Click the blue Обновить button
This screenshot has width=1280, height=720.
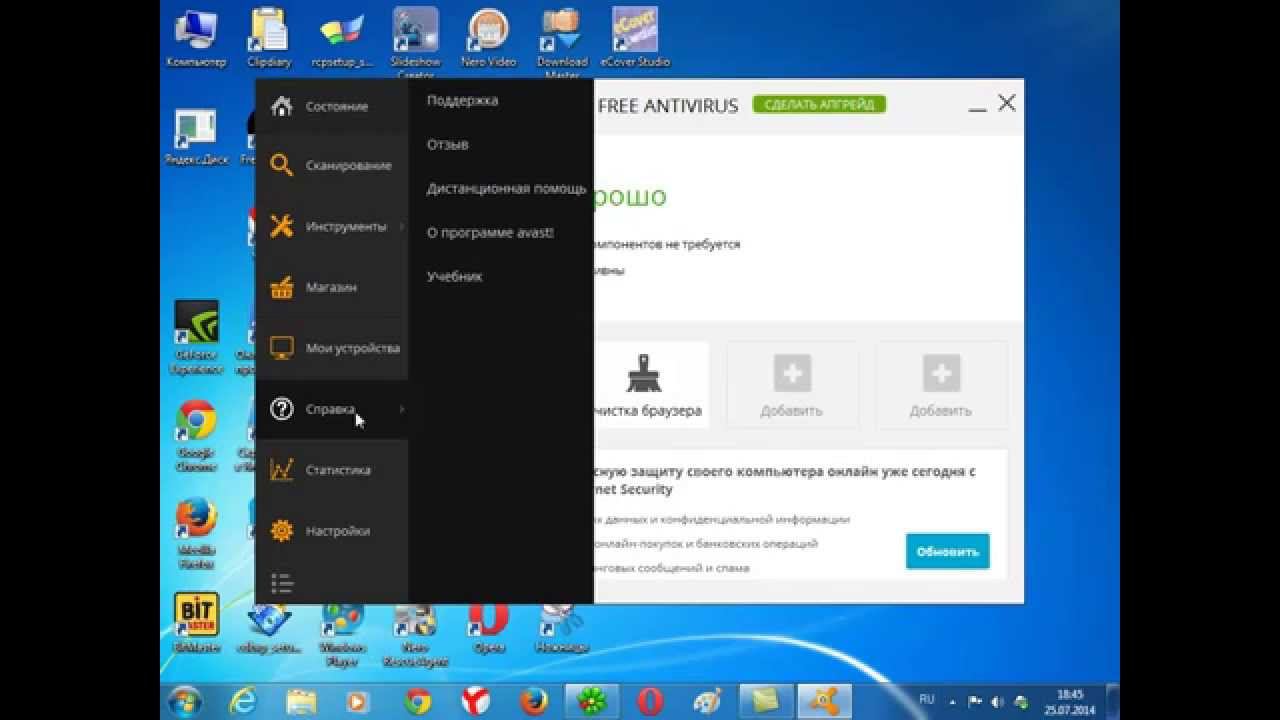tap(947, 551)
